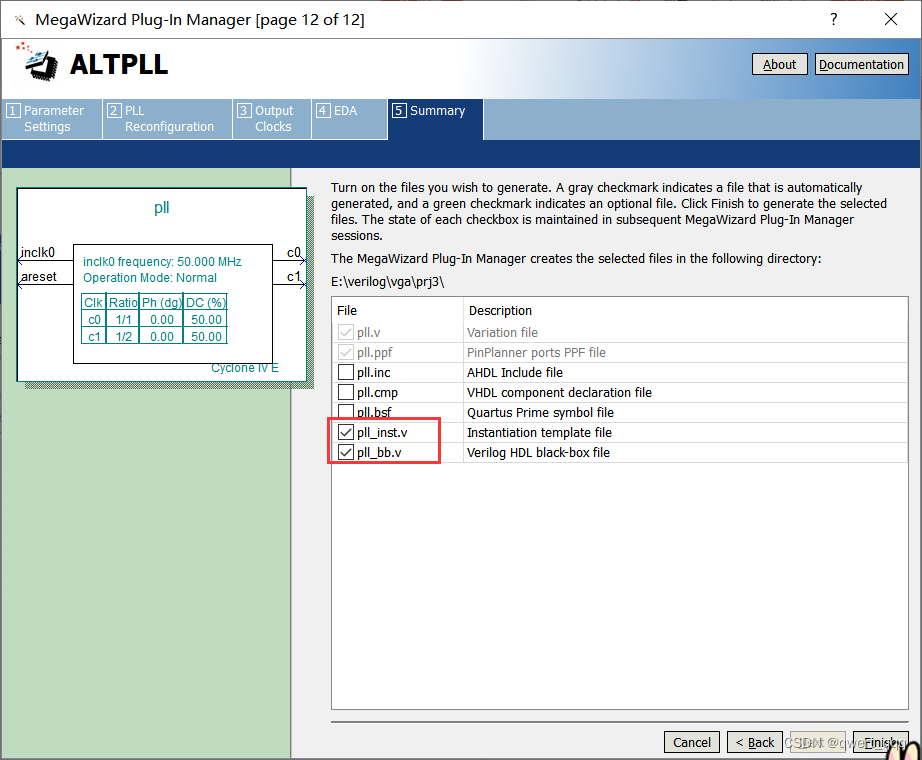Click the c1 output port label
This screenshot has width=922, height=760.
tap(293, 276)
